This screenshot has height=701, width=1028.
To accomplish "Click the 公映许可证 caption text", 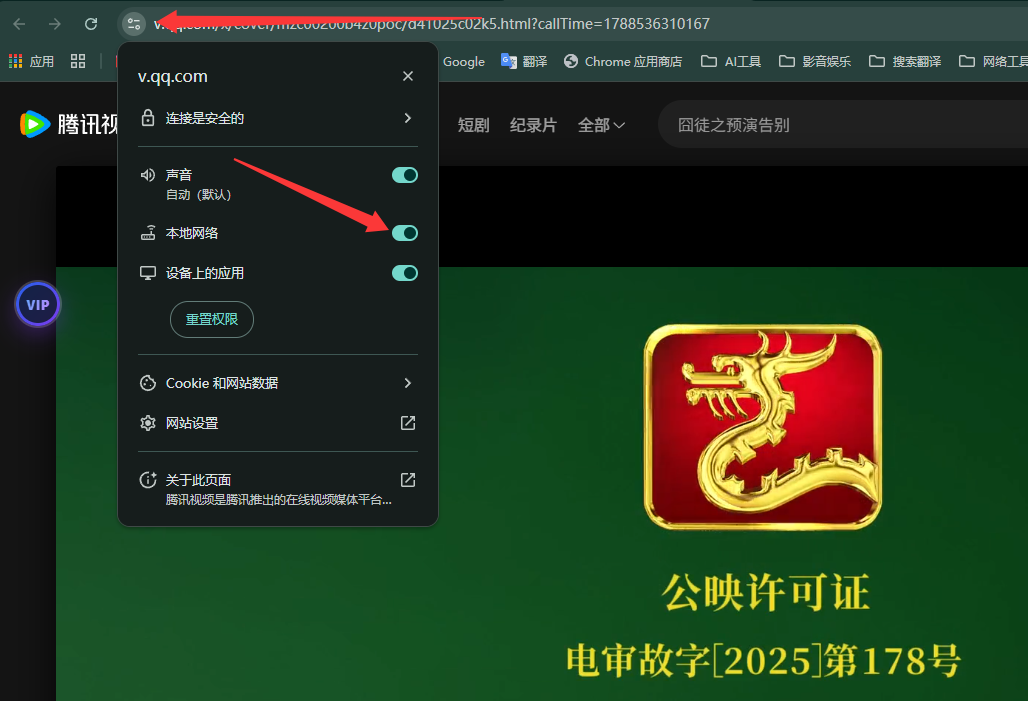I will [x=765, y=592].
